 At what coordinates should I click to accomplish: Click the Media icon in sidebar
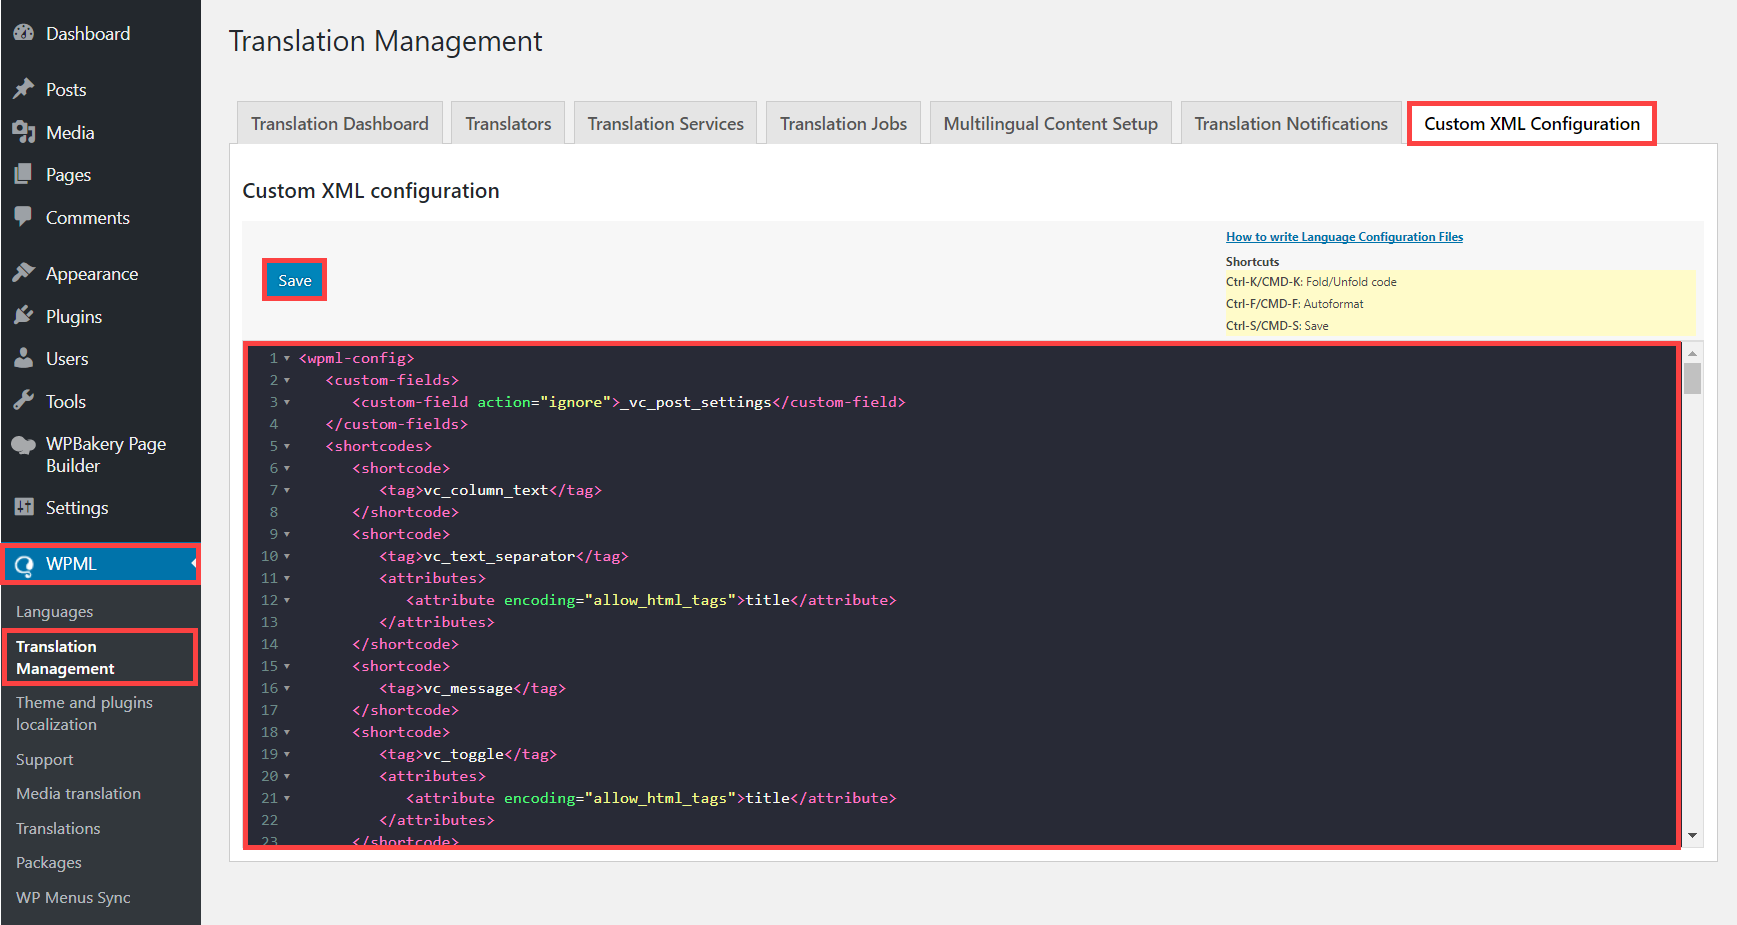pyautogui.click(x=24, y=132)
